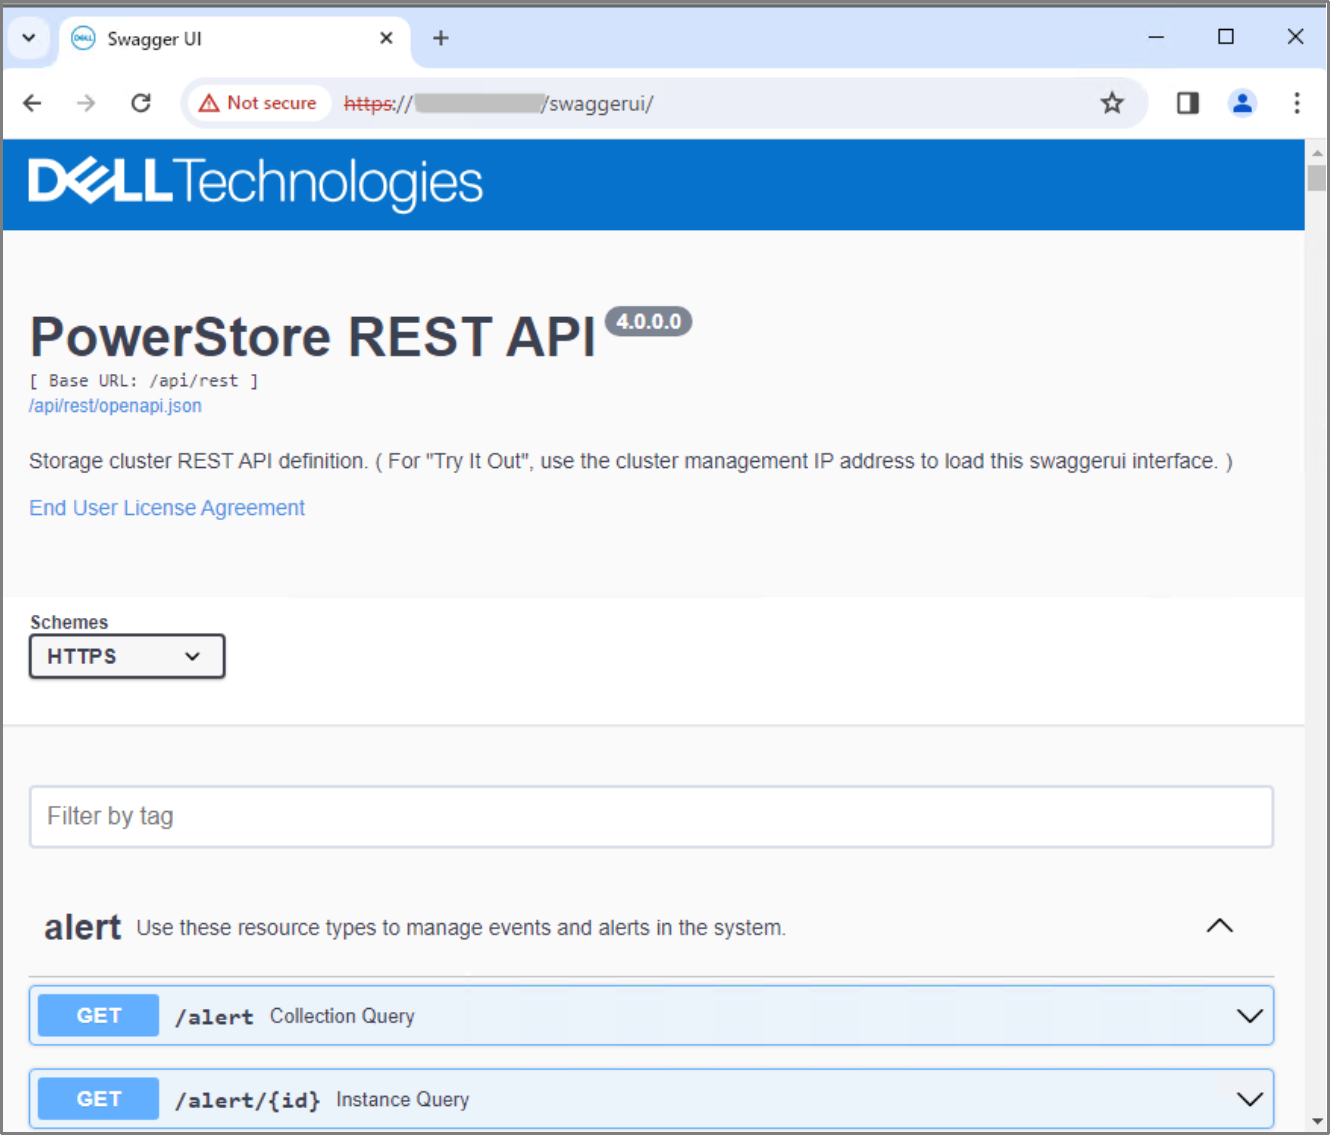Expand the GET /alert Collection Query arrow

click(1250, 1016)
